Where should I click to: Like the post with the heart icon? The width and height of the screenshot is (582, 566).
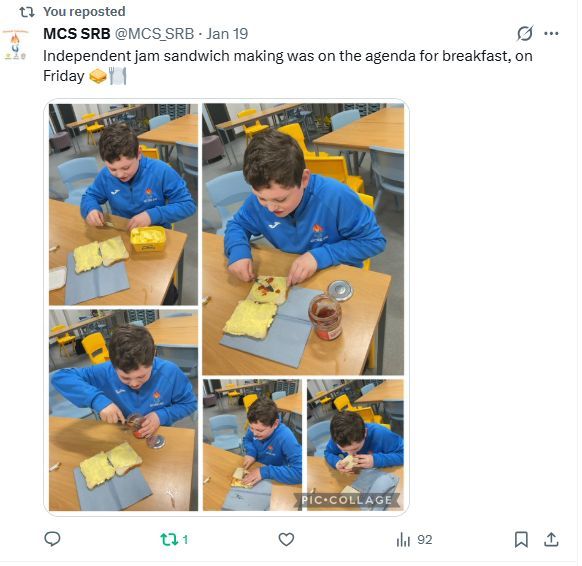[x=286, y=539]
